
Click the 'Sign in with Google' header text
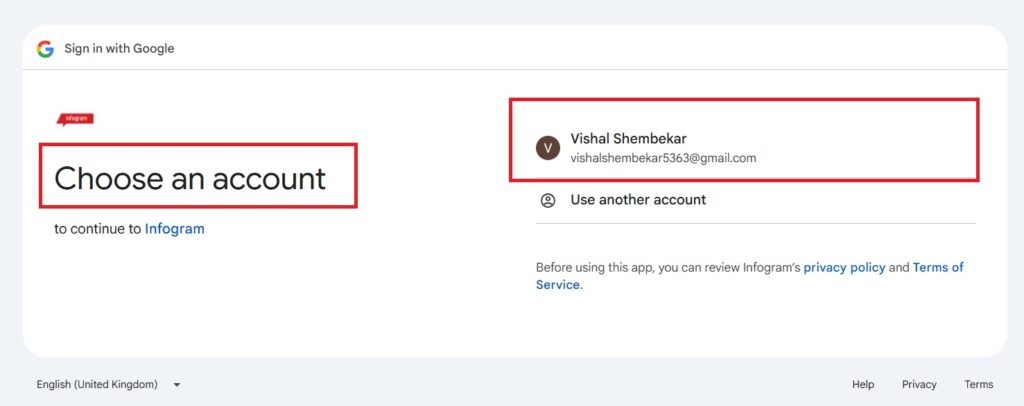tap(119, 49)
